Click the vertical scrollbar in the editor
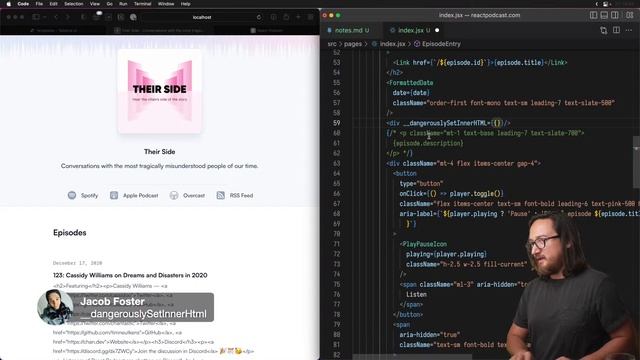640x360 pixels. pos(636,162)
